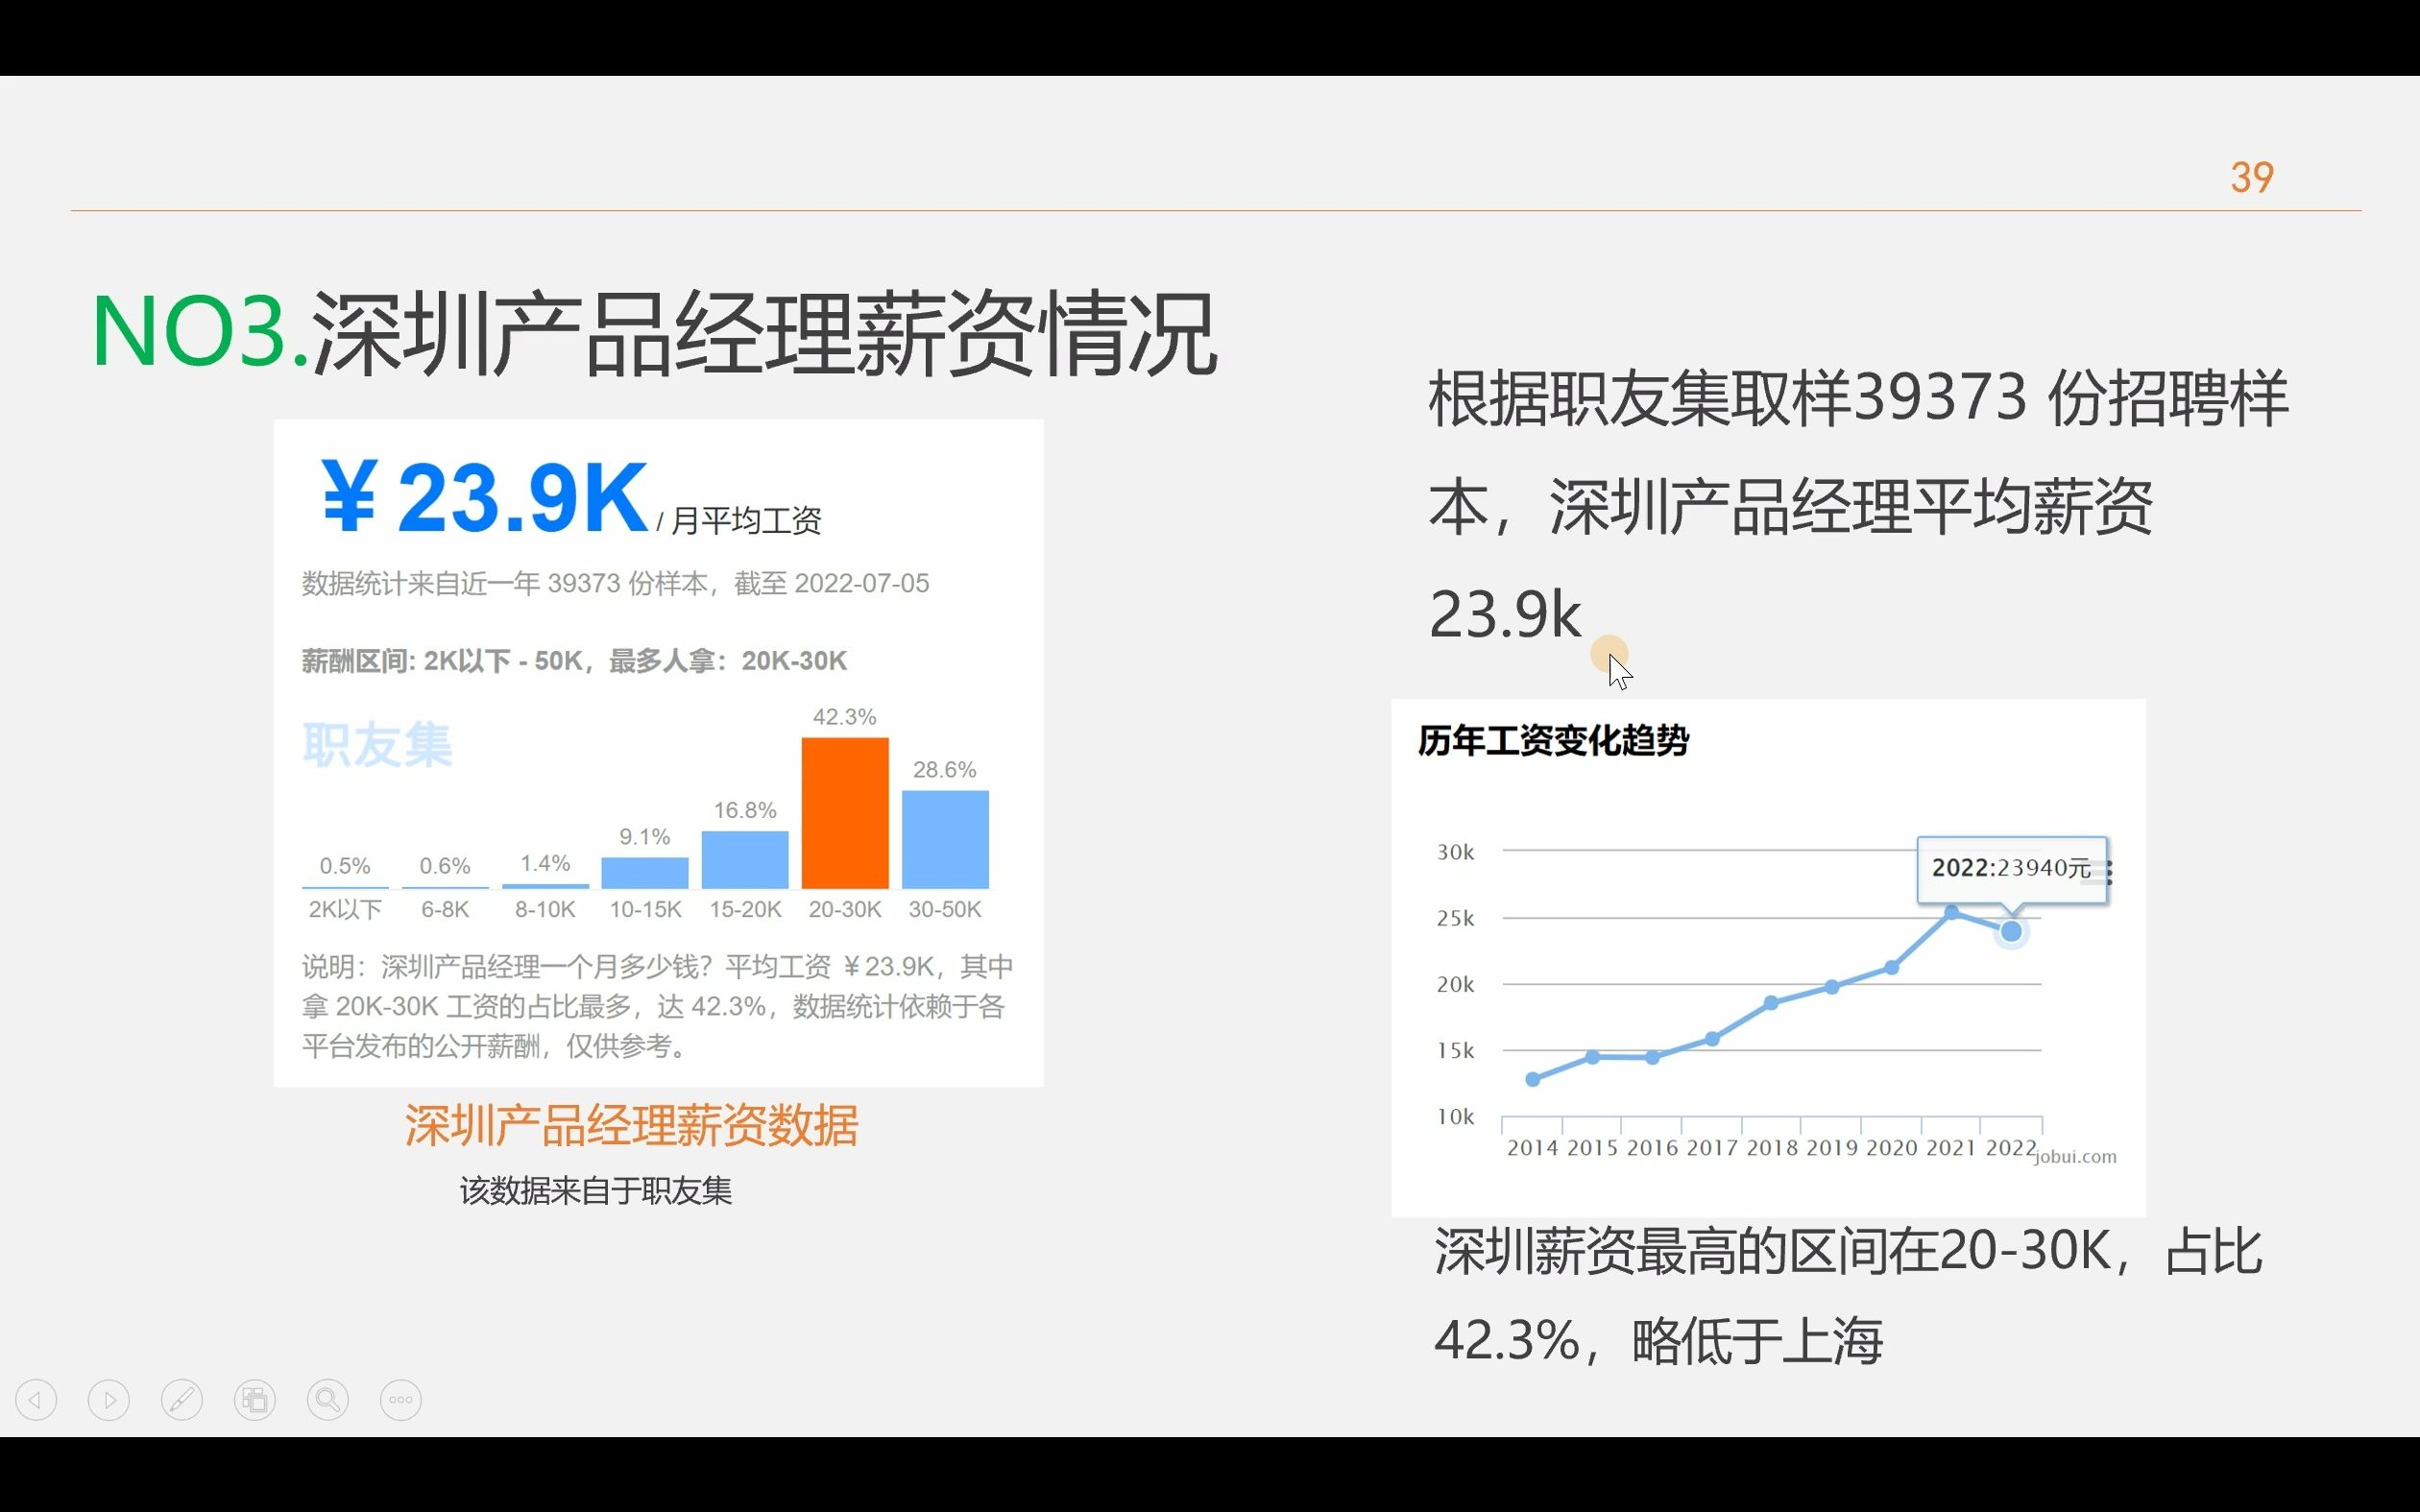Advance with the next slide arrow
Viewport: 2420px width, 1512px height.
pyautogui.click(x=109, y=1399)
